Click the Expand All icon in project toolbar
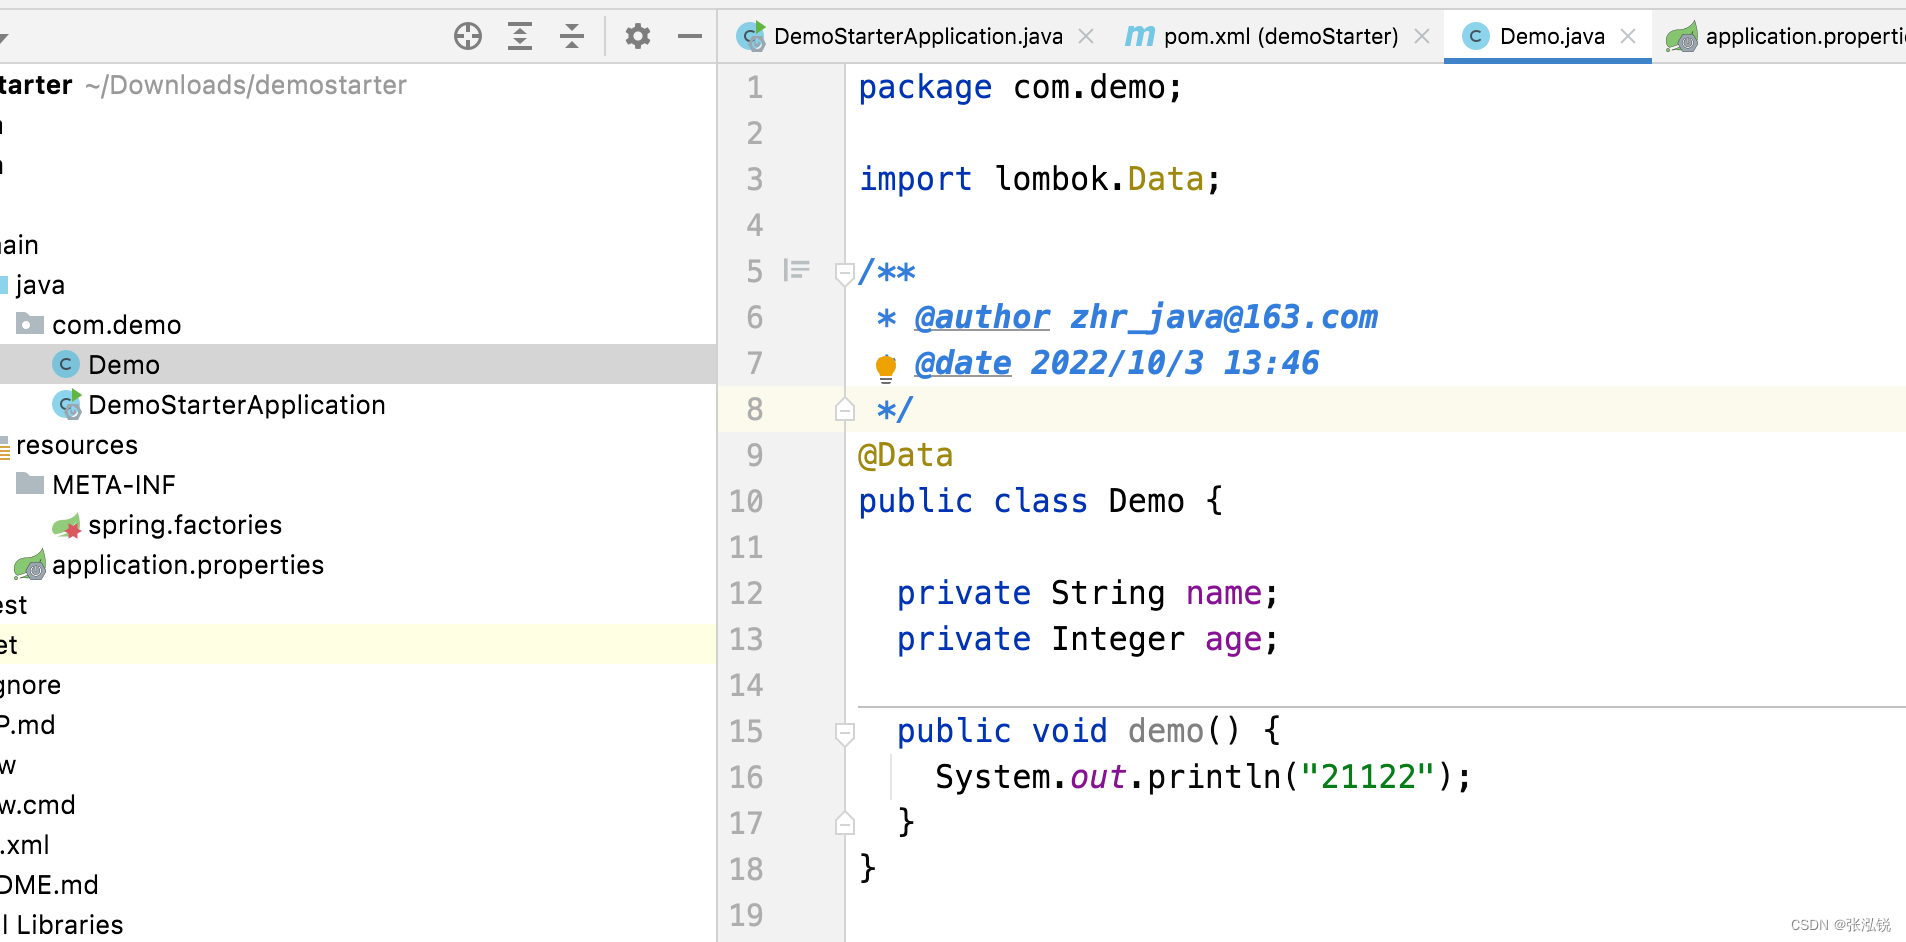Viewport: 1906px width, 942px height. (520, 37)
